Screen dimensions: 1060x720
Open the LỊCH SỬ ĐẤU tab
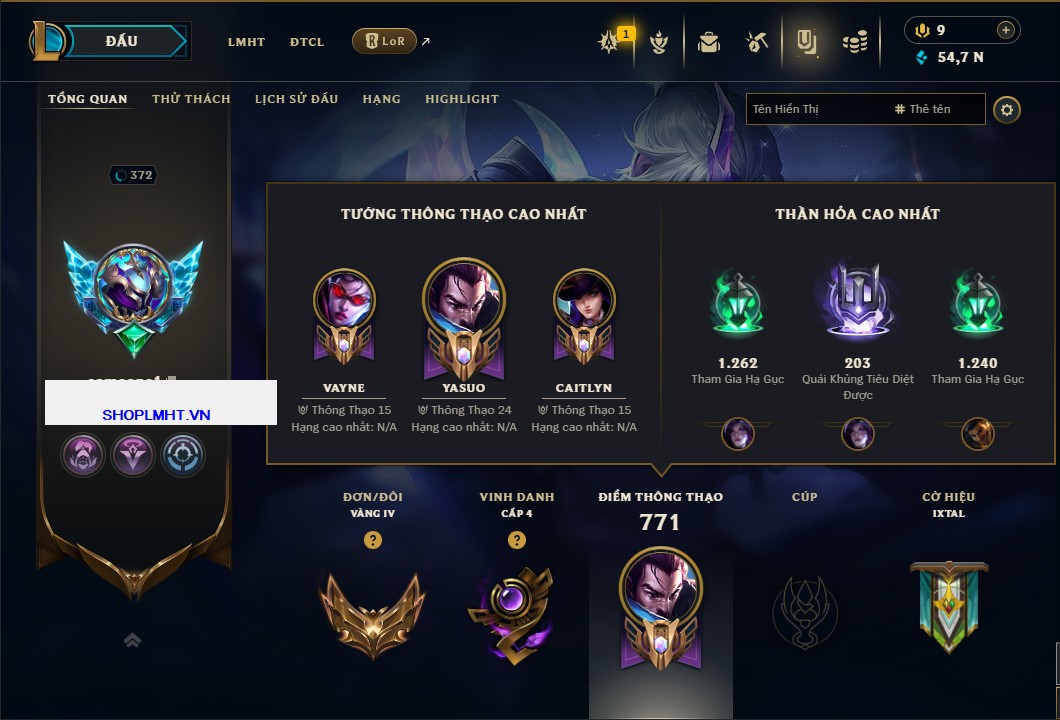(x=296, y=99)
